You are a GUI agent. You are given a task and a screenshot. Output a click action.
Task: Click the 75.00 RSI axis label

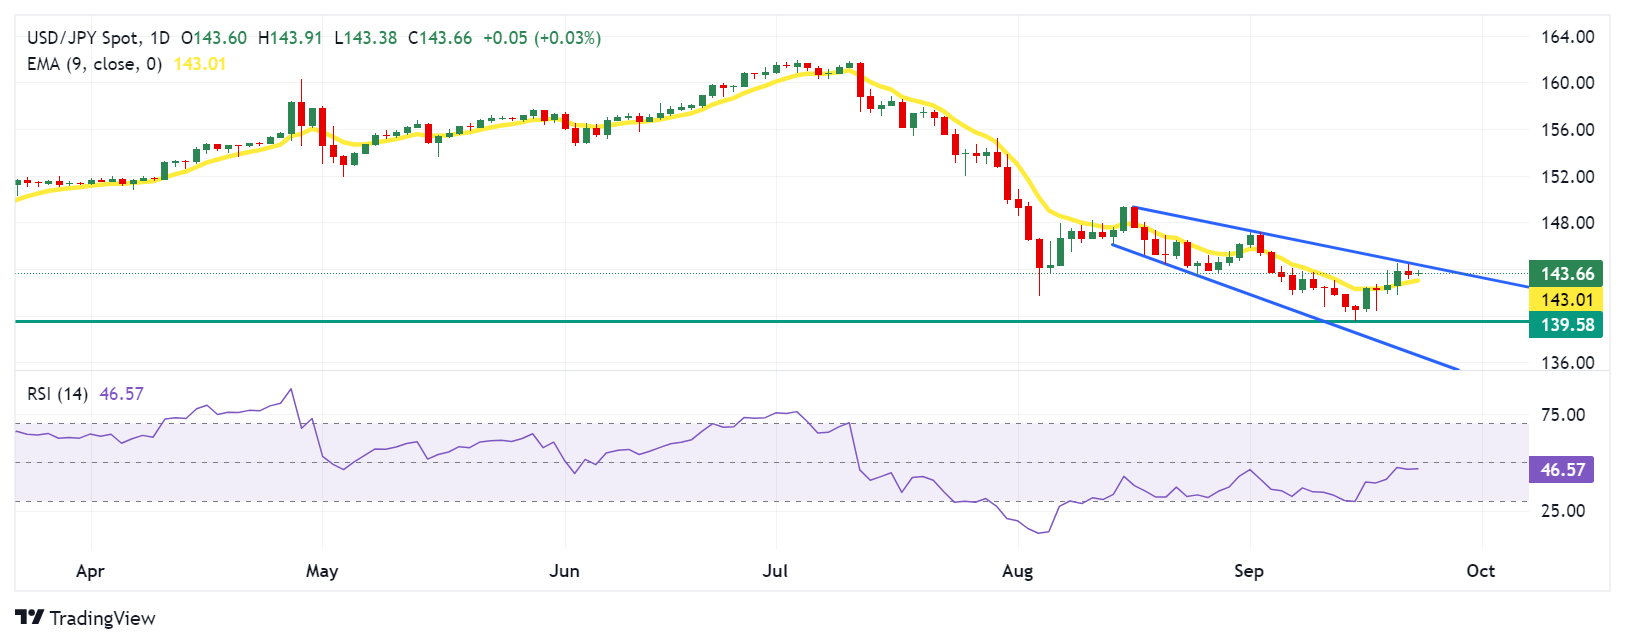(x=1562, y=415)
